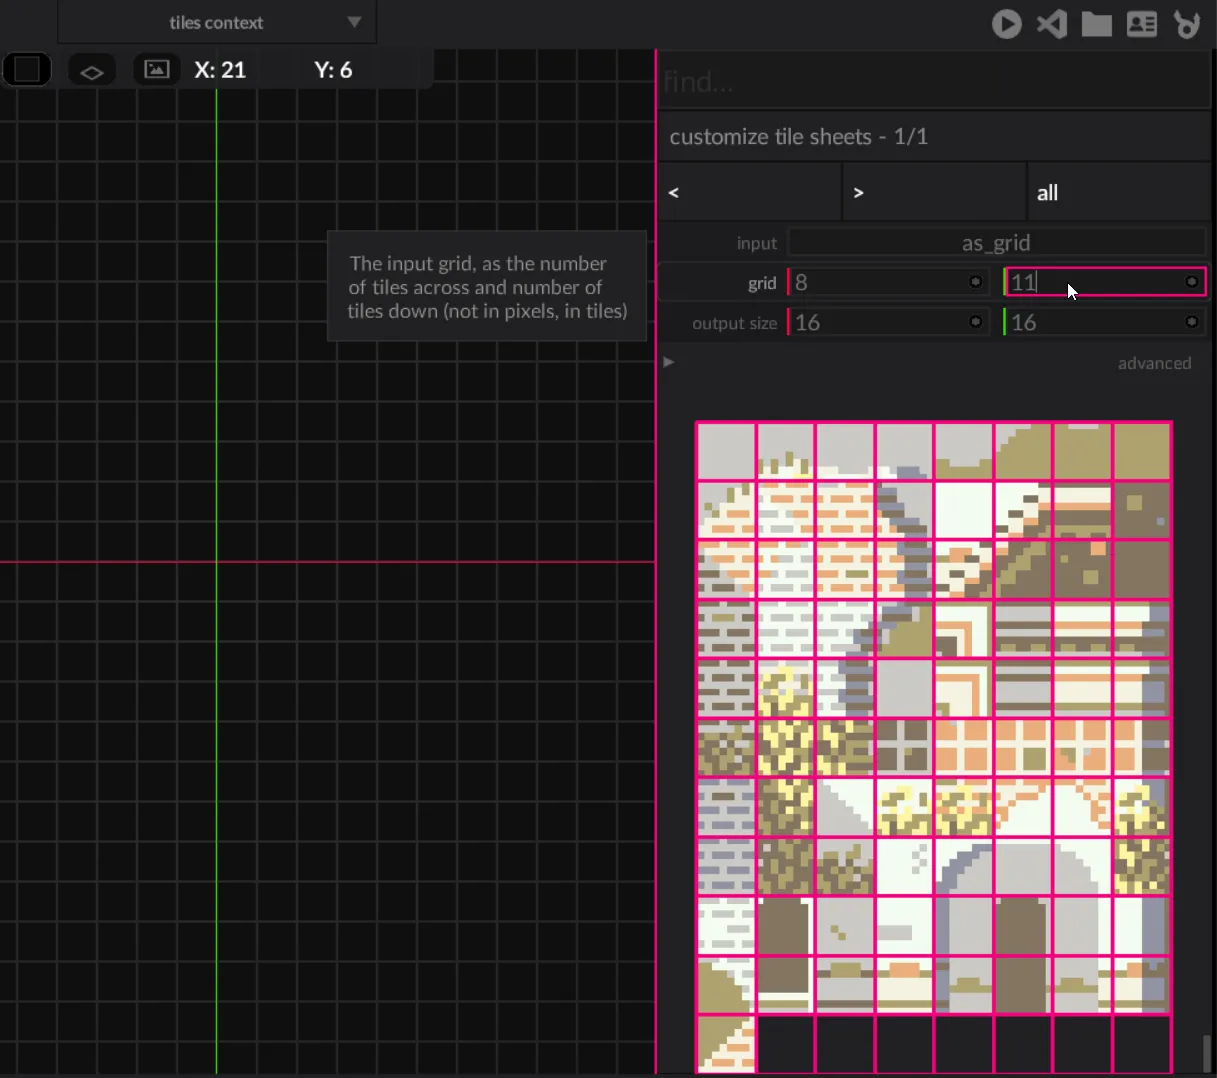Click the round knob on grid height field
Image resolution: width=1217 pixels, height=1078 pixels.
1192,282
